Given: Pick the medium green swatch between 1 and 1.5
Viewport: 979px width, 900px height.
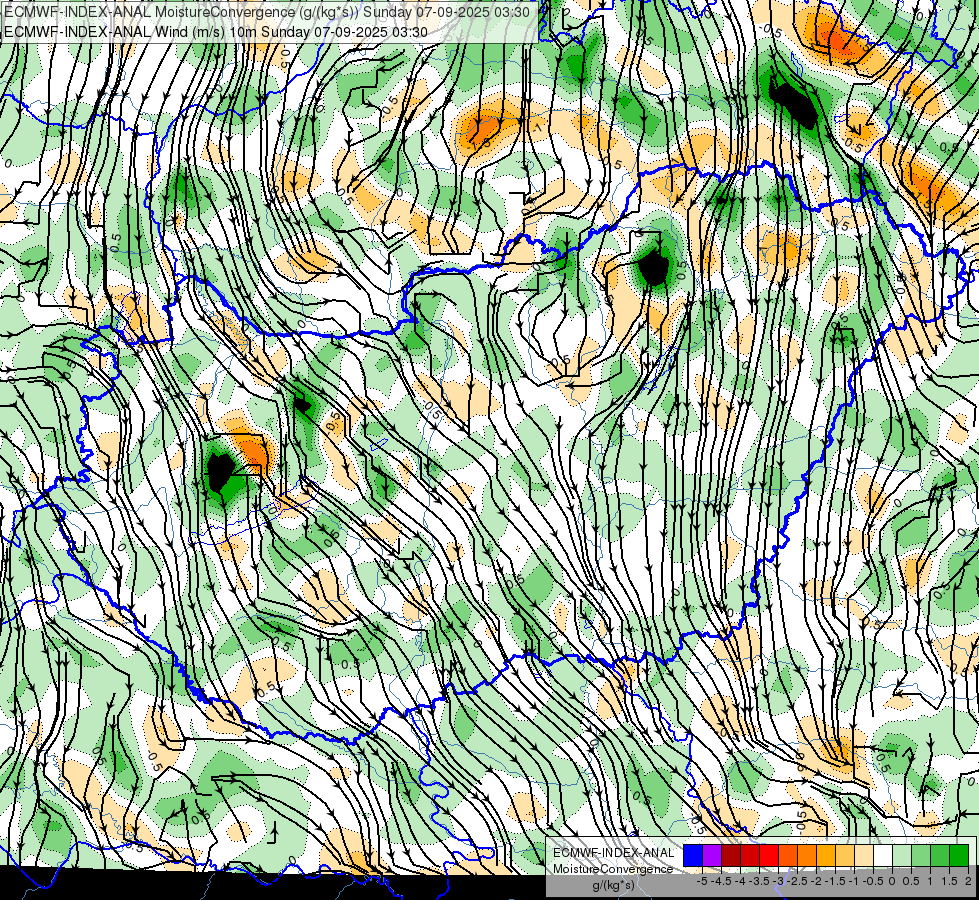Looking at the screenshot, I should coord(941,855).
